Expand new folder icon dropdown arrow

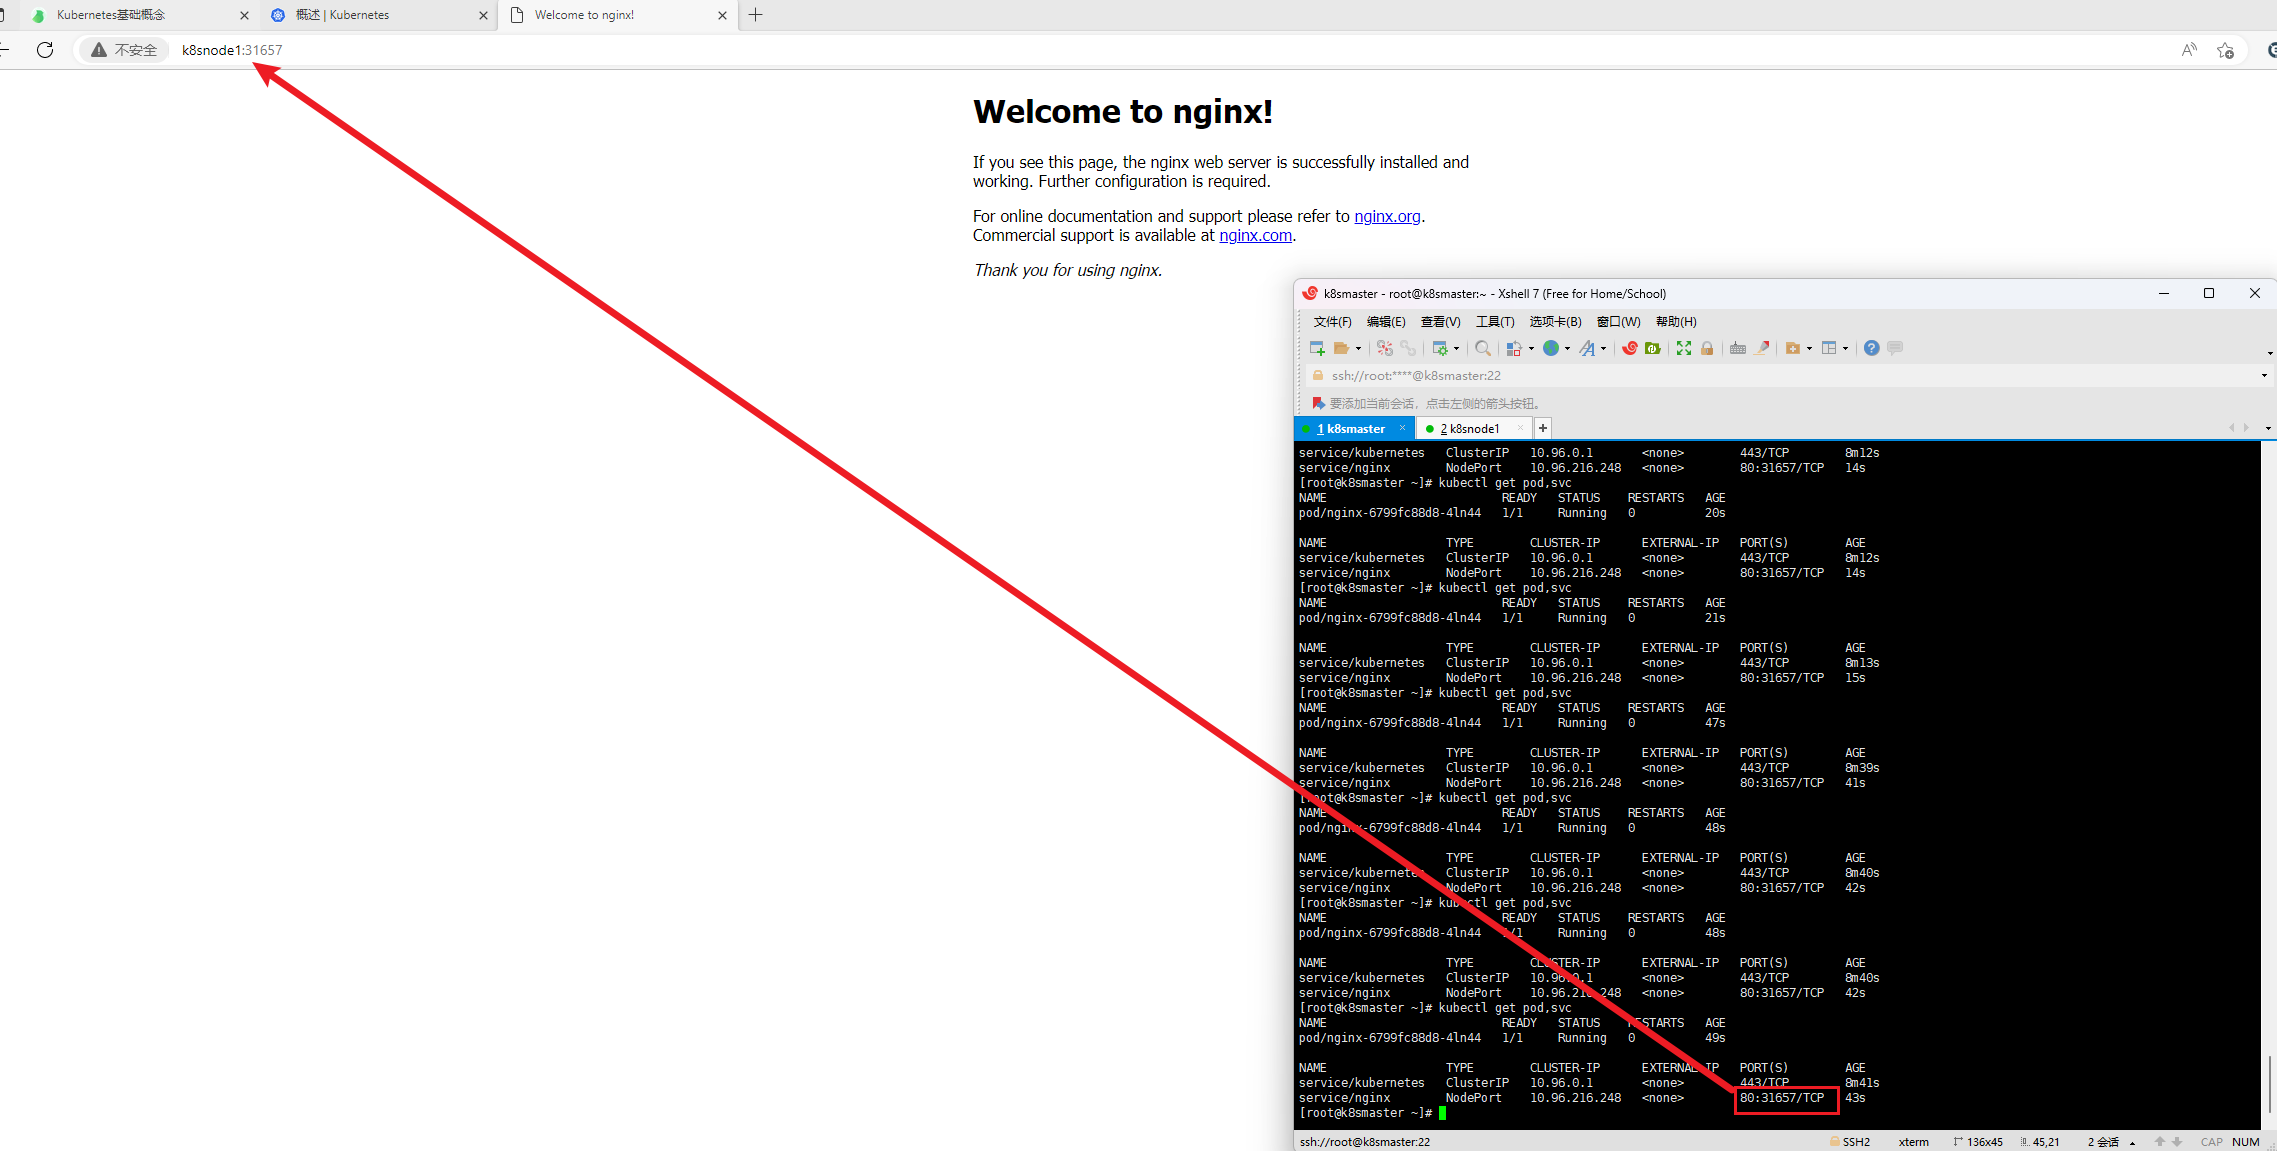pos(1809,348)
